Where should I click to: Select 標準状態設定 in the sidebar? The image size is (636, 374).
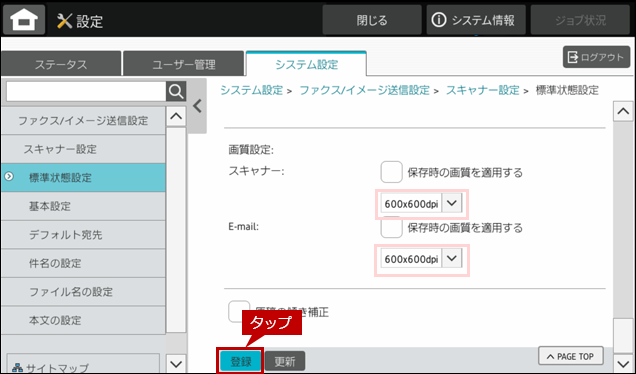[x=83, y=177]
